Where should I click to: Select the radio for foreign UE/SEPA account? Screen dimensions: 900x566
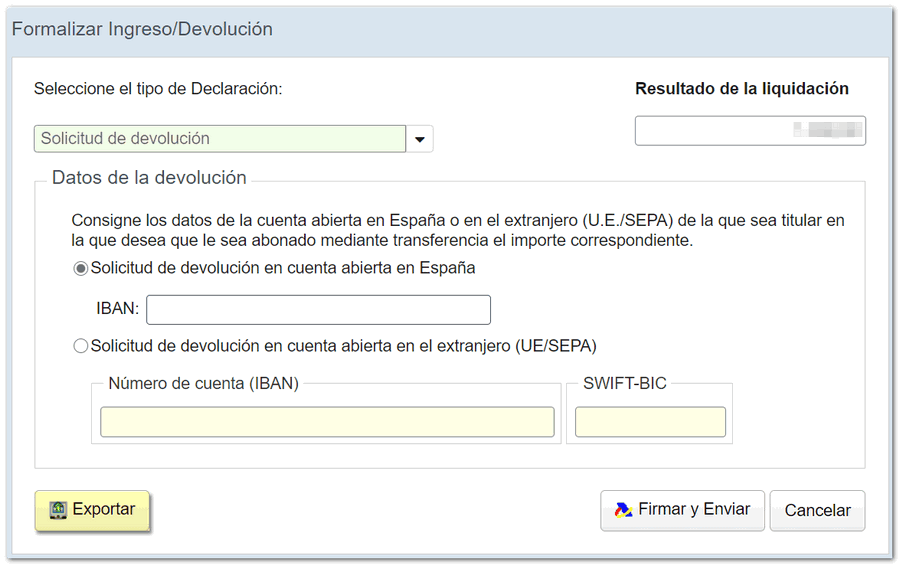tap(81, 346)
